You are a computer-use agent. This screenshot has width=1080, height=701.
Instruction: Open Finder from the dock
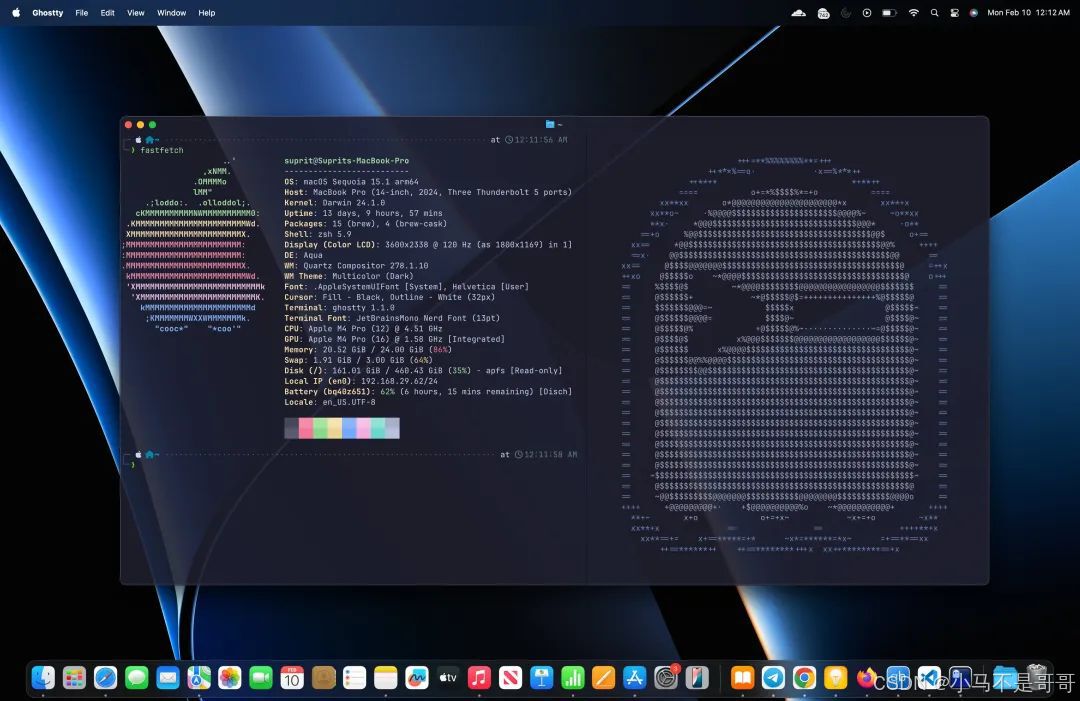pos(43,678)
